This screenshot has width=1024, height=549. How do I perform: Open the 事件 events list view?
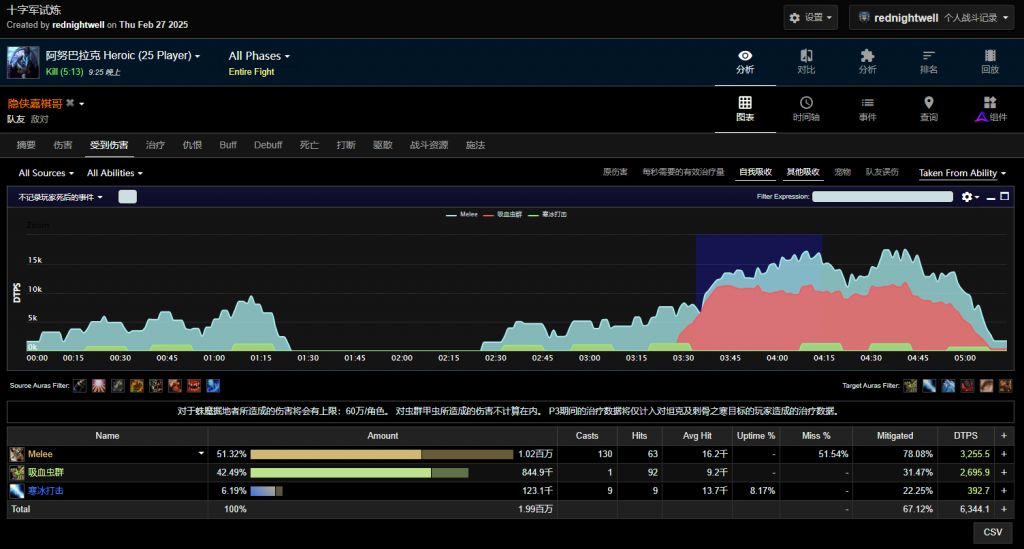(867, 109)
